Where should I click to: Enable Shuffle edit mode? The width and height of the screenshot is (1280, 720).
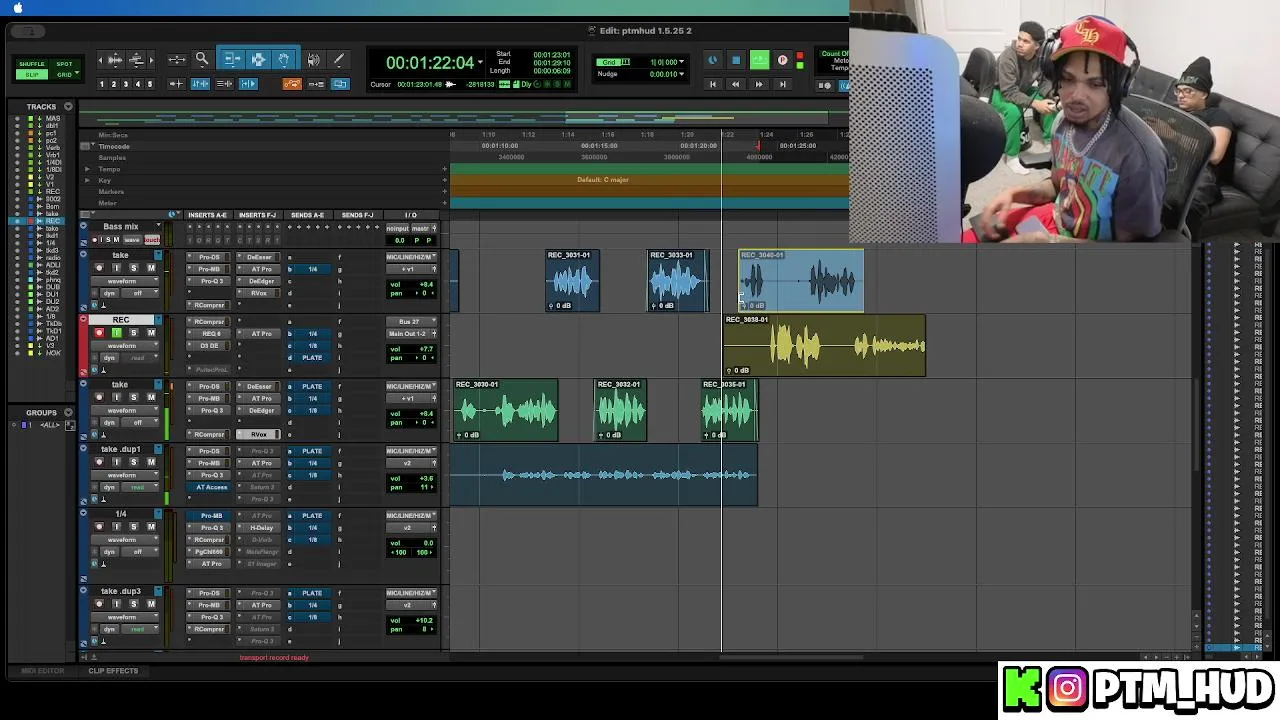(x=33, y=64)
